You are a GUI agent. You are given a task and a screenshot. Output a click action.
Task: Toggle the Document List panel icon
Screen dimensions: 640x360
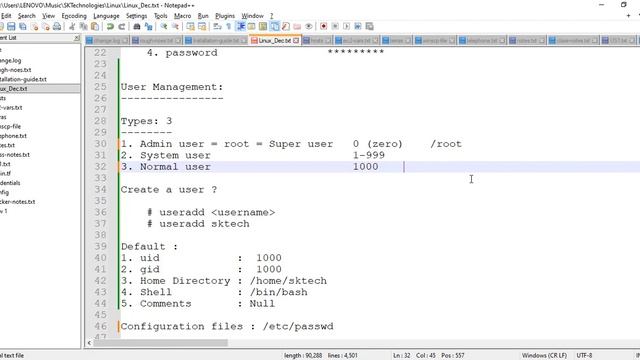(x=275, y=27)
